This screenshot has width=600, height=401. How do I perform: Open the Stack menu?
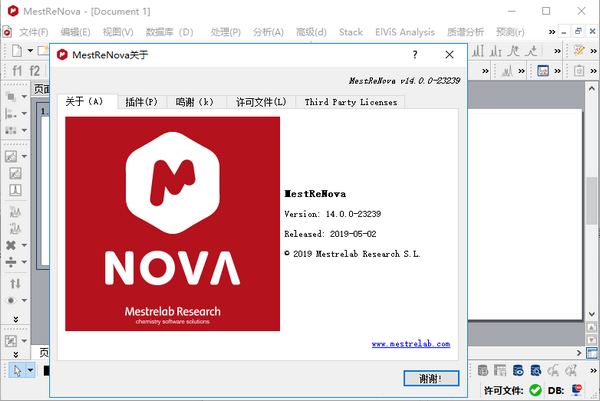[351, 32]
